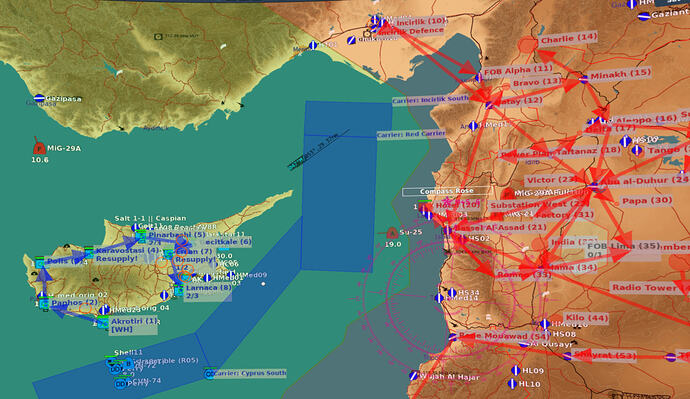The width and height of the screenshot is (690, 399).
Task: Select the Su-25 aircraft marker offshore
Action: pos(392,233)
